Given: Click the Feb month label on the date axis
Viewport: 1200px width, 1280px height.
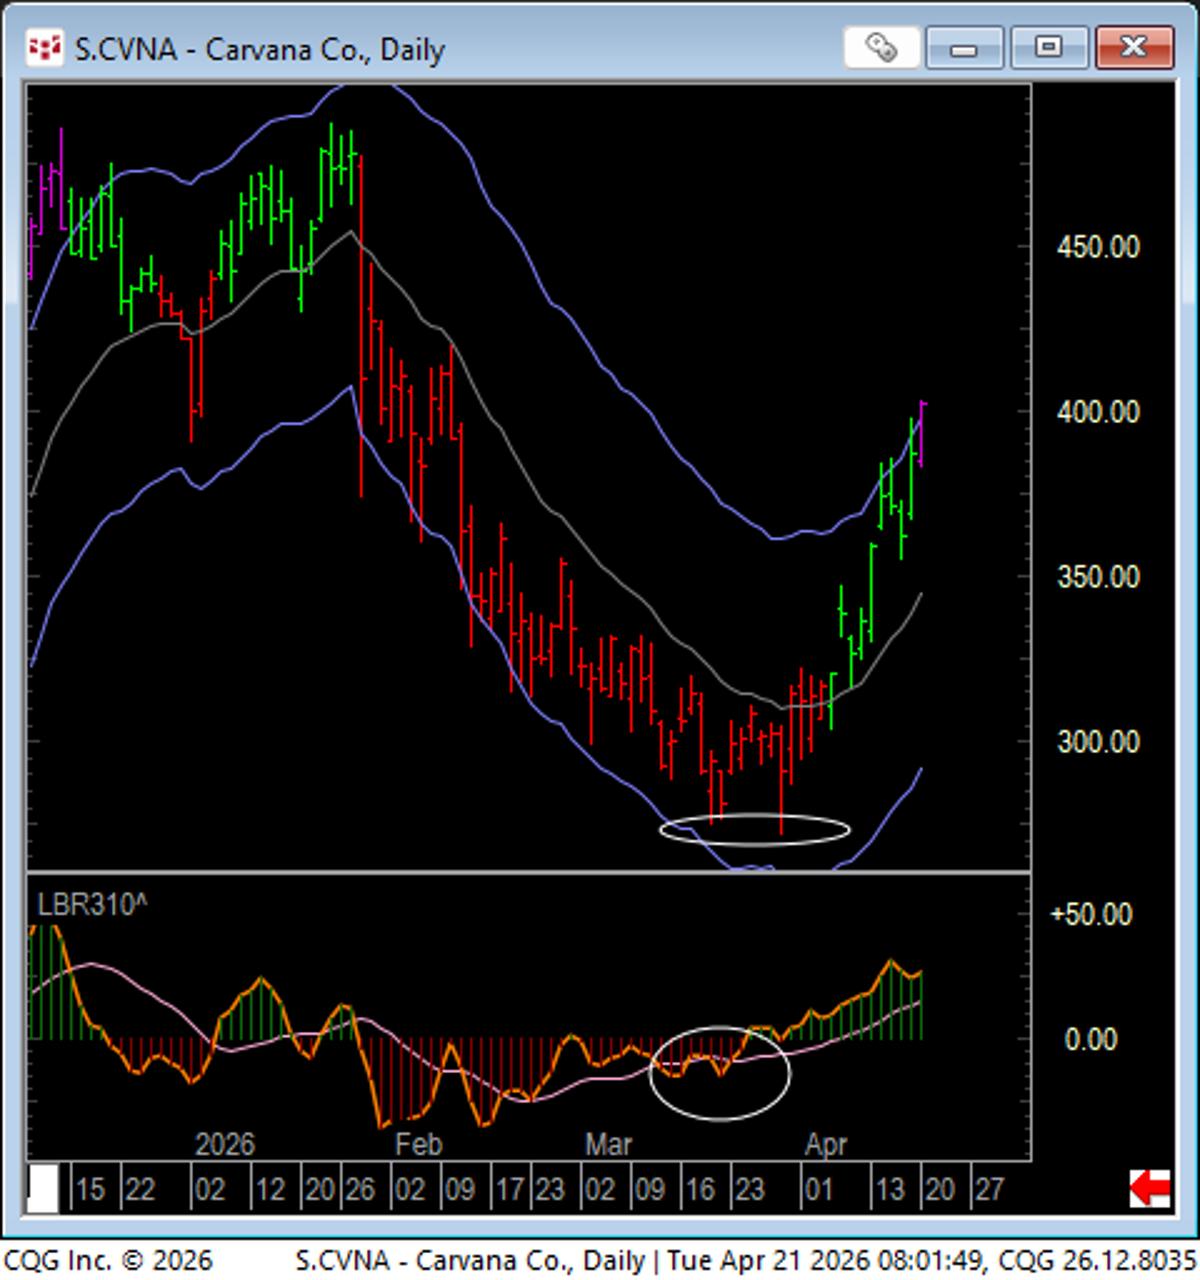Looking at the screenshot, I should pos(418,1143).
